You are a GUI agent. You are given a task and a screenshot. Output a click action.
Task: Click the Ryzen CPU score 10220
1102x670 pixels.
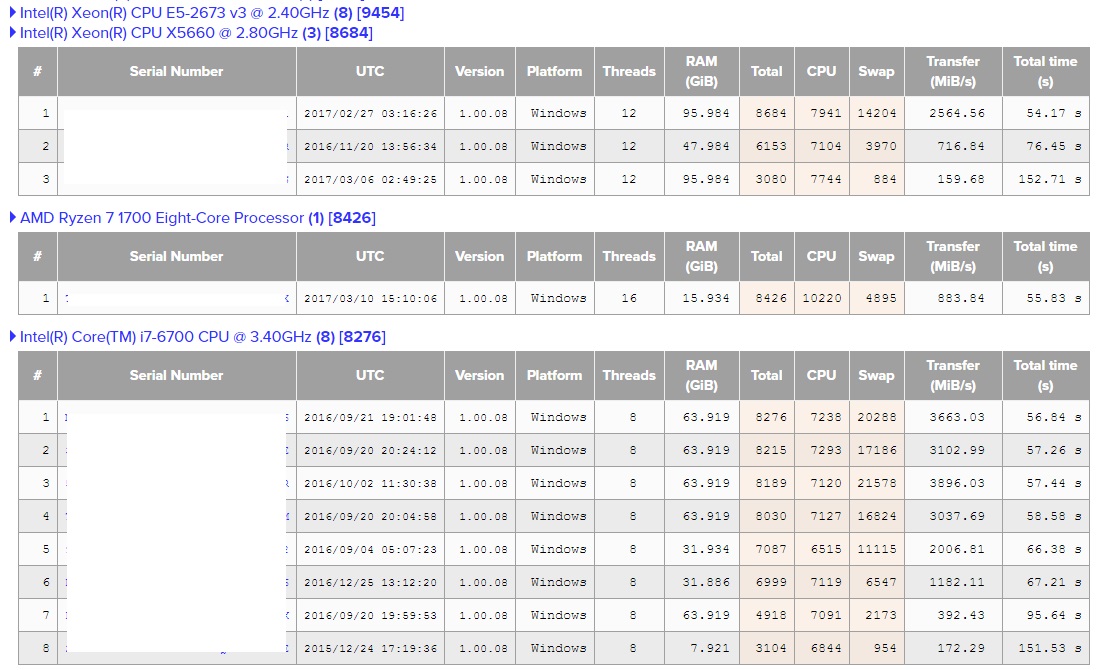tap(822, 298)
